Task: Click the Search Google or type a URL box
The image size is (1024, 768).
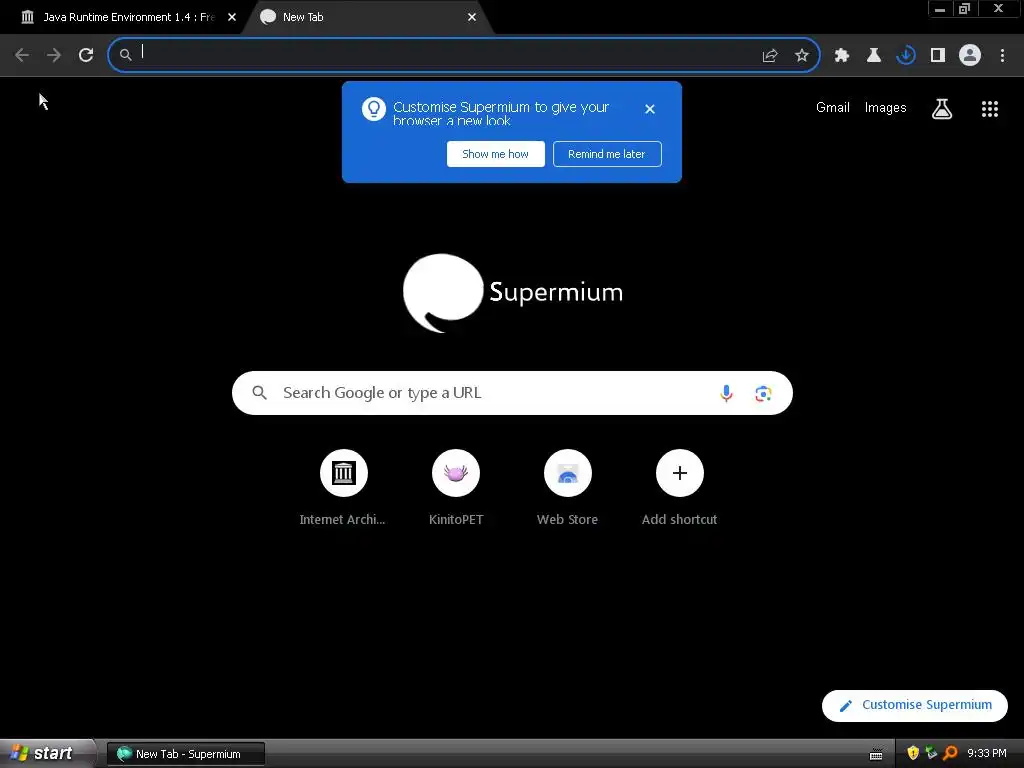Action: (x=512, y=393)
